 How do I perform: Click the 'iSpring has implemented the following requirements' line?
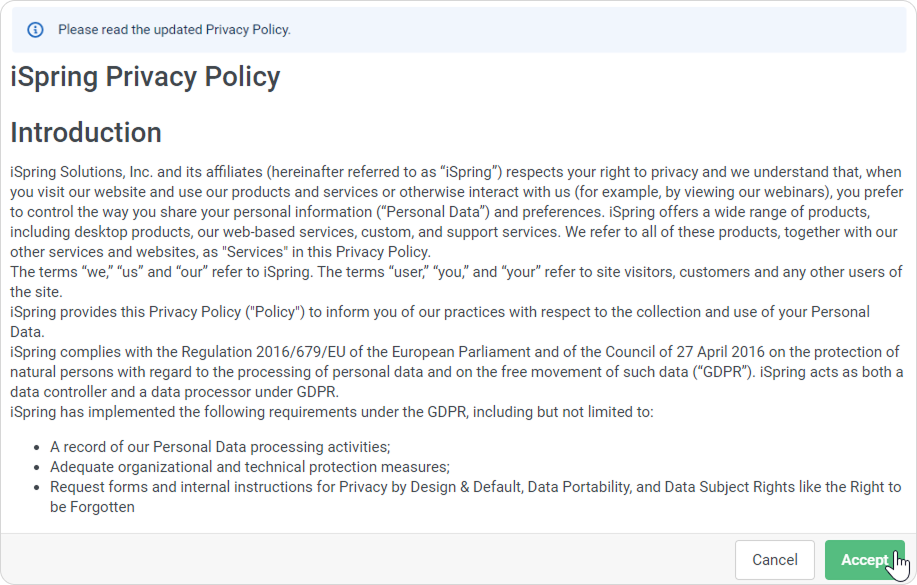[330, 412]
